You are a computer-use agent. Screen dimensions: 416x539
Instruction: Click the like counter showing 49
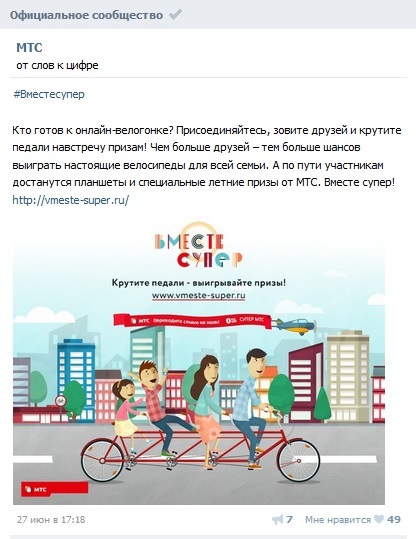coord(394,519)
